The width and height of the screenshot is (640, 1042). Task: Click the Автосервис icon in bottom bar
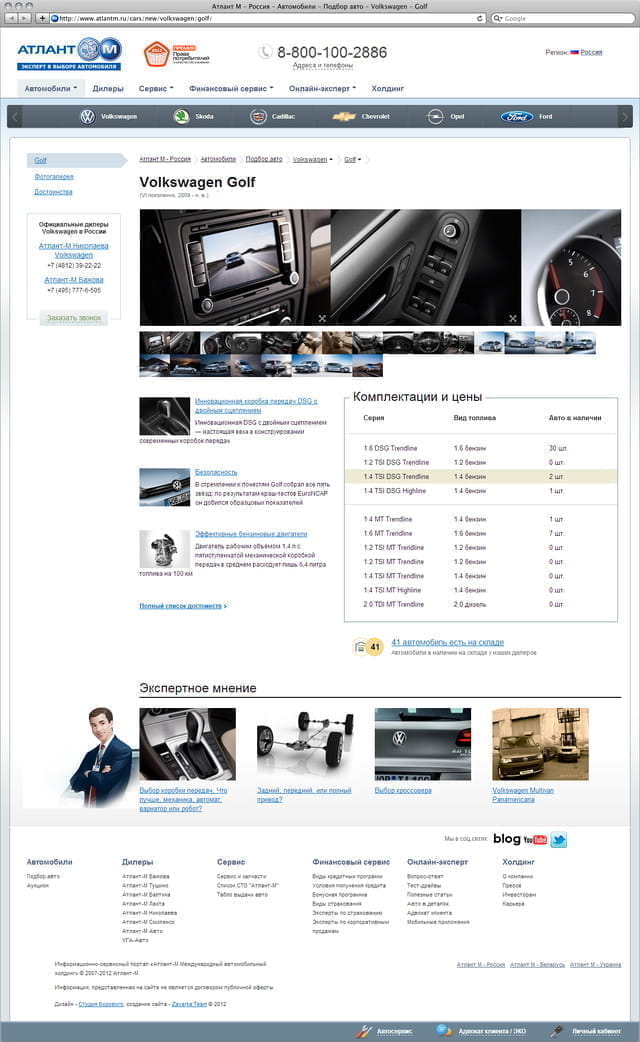[x=364, y=1031]
